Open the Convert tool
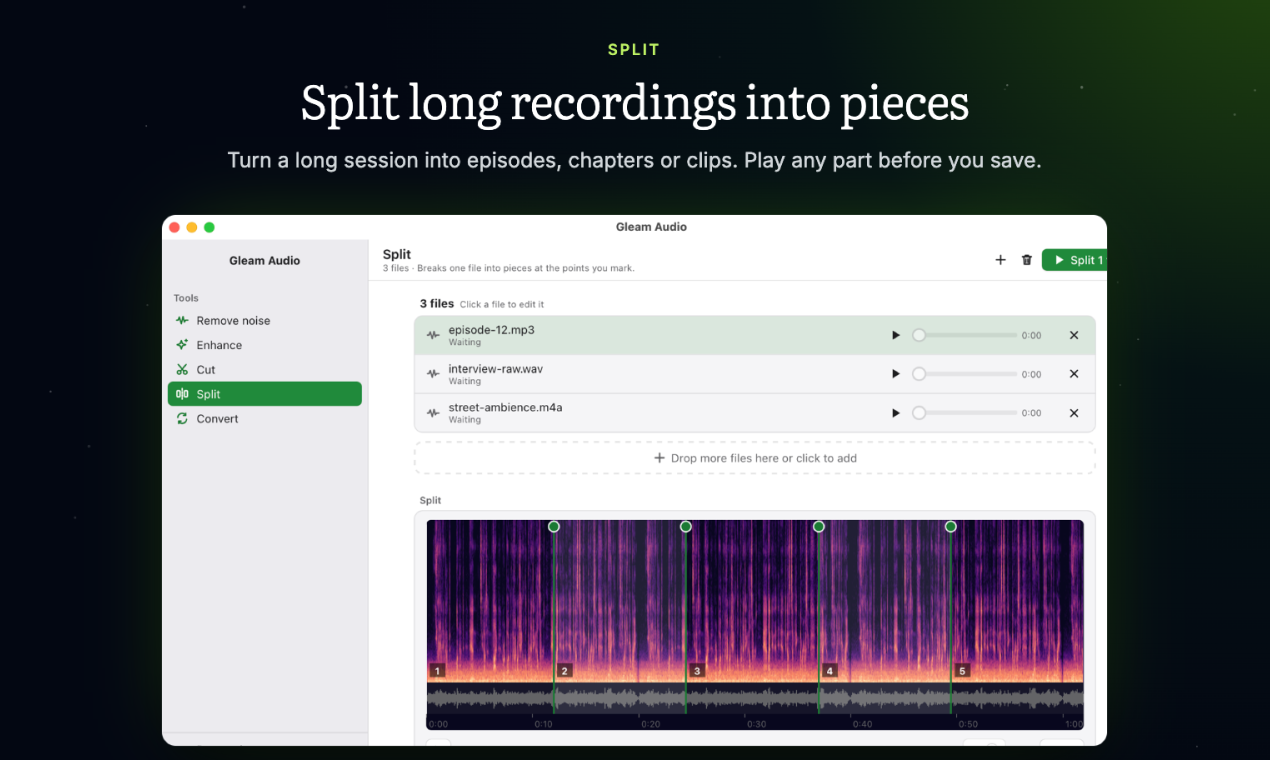 click(264, 419)
